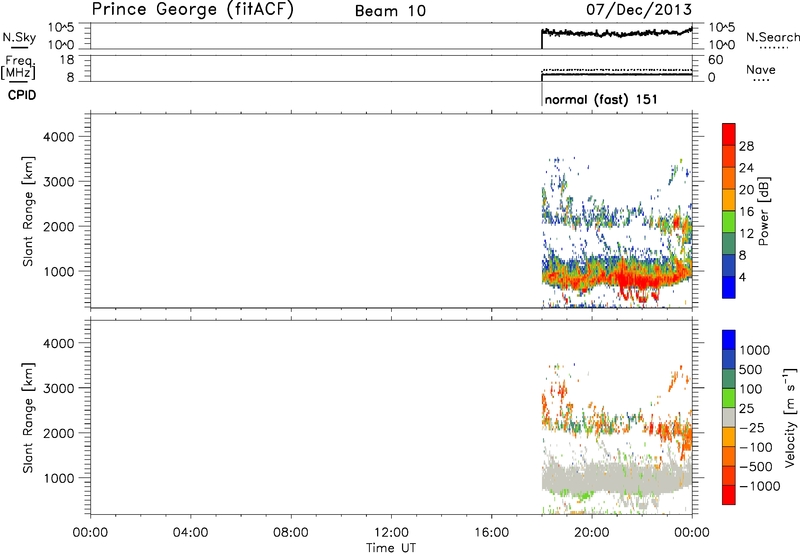Click the 'Power [dB]' colour bar title

pyautogui.click(x=764, y=211)
